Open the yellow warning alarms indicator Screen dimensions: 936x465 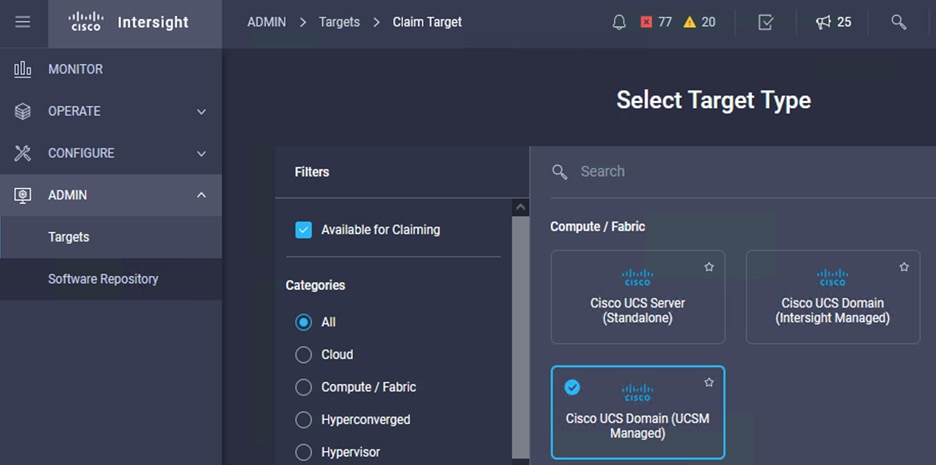click(x=700, y=22)
